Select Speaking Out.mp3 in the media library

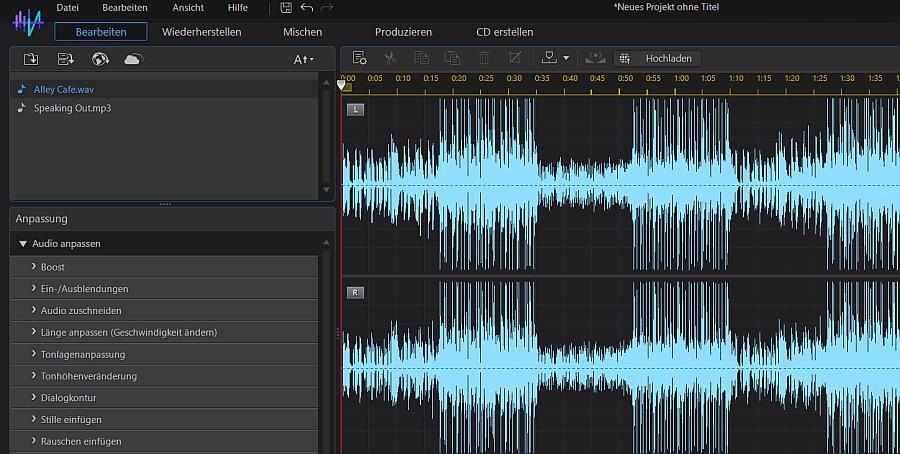(72, 108)
